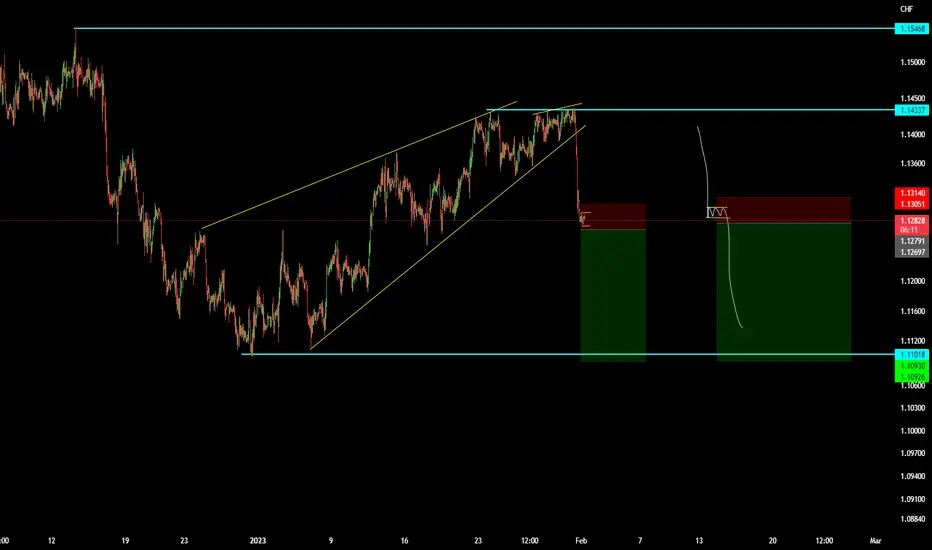Click the Mar label on time axis
The width and height of the screenshot is (932, 550).
pos(875,541)
